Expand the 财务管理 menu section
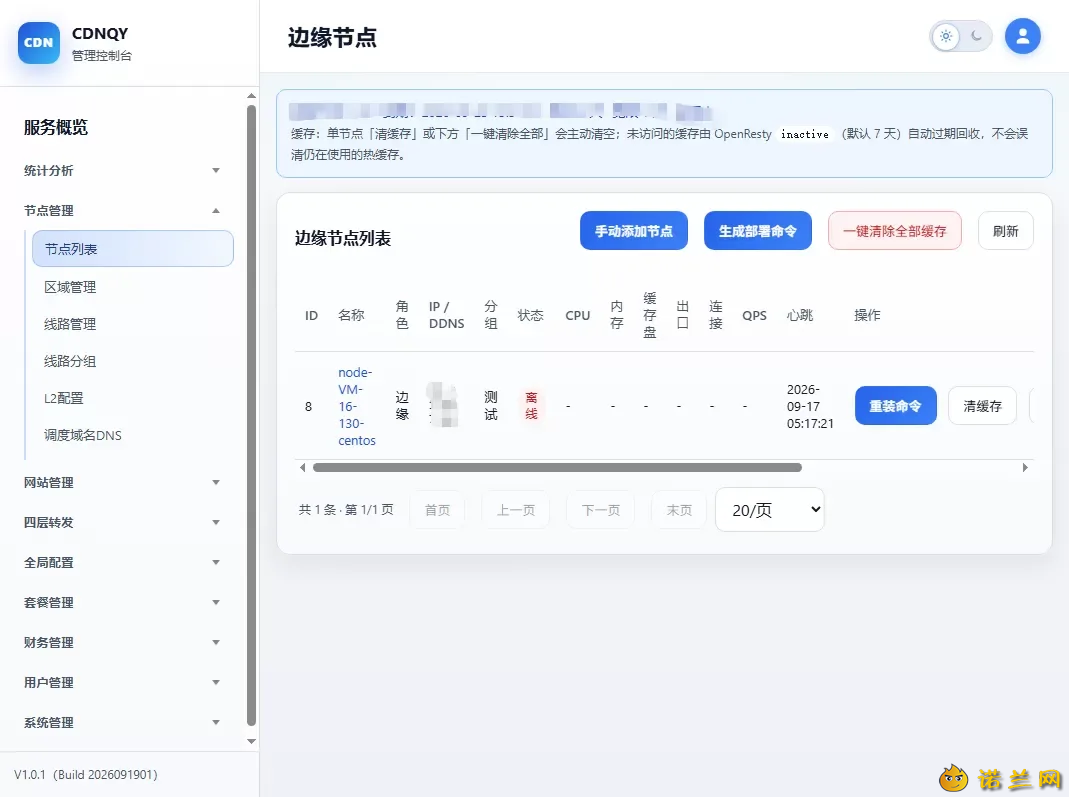Image resolution: width=1069 pixels, height=797 pixels. coord(121,643)
